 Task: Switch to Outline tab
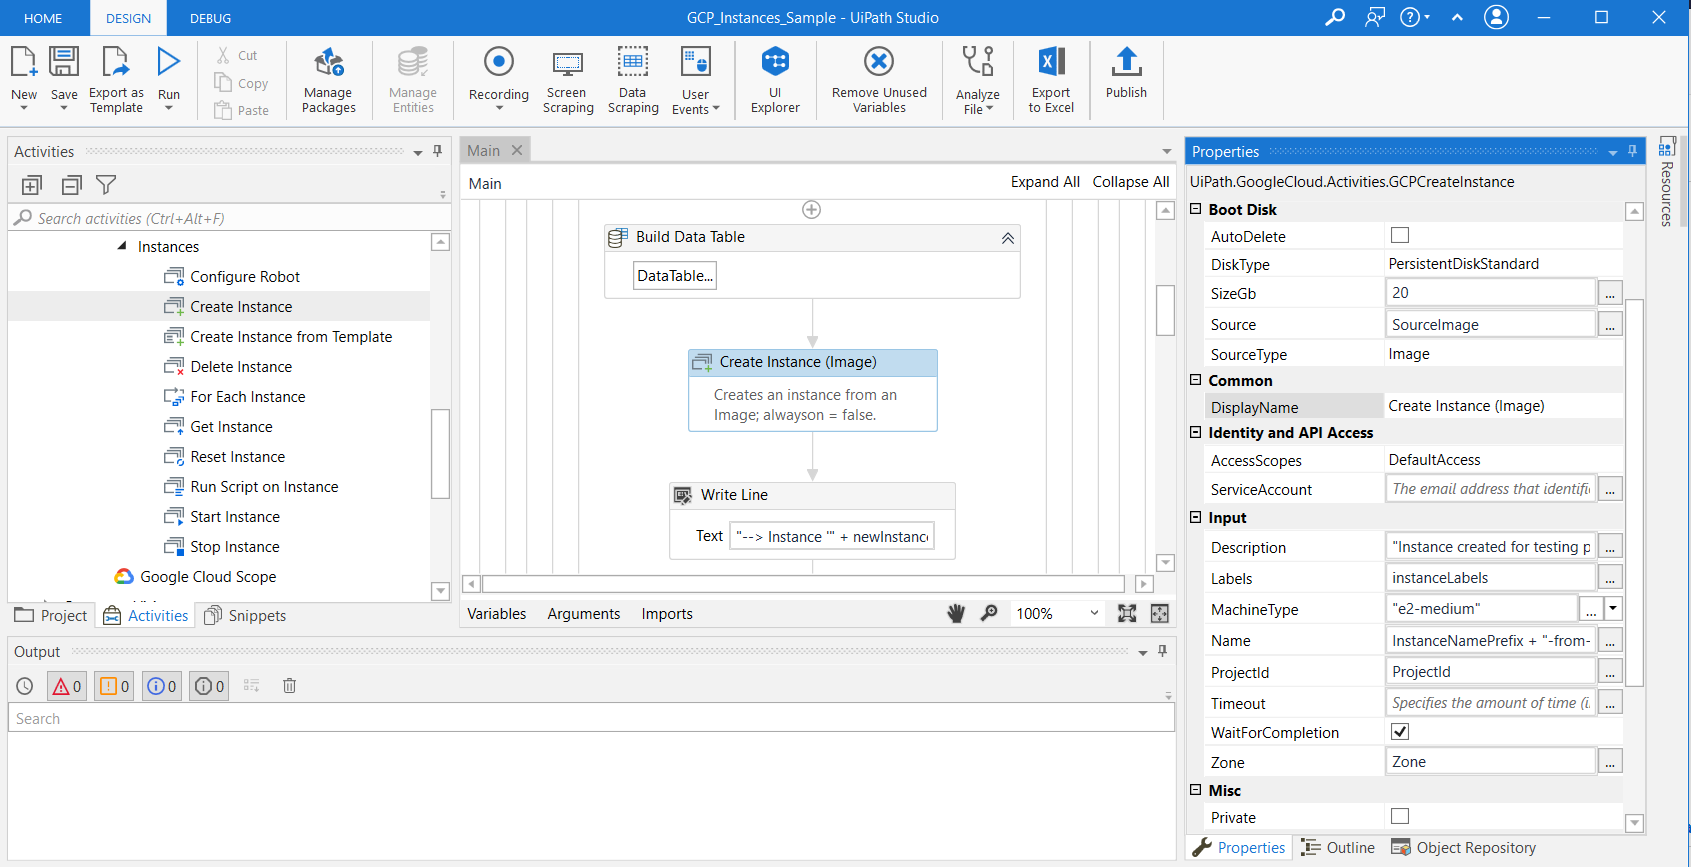tap(1338, 847)
